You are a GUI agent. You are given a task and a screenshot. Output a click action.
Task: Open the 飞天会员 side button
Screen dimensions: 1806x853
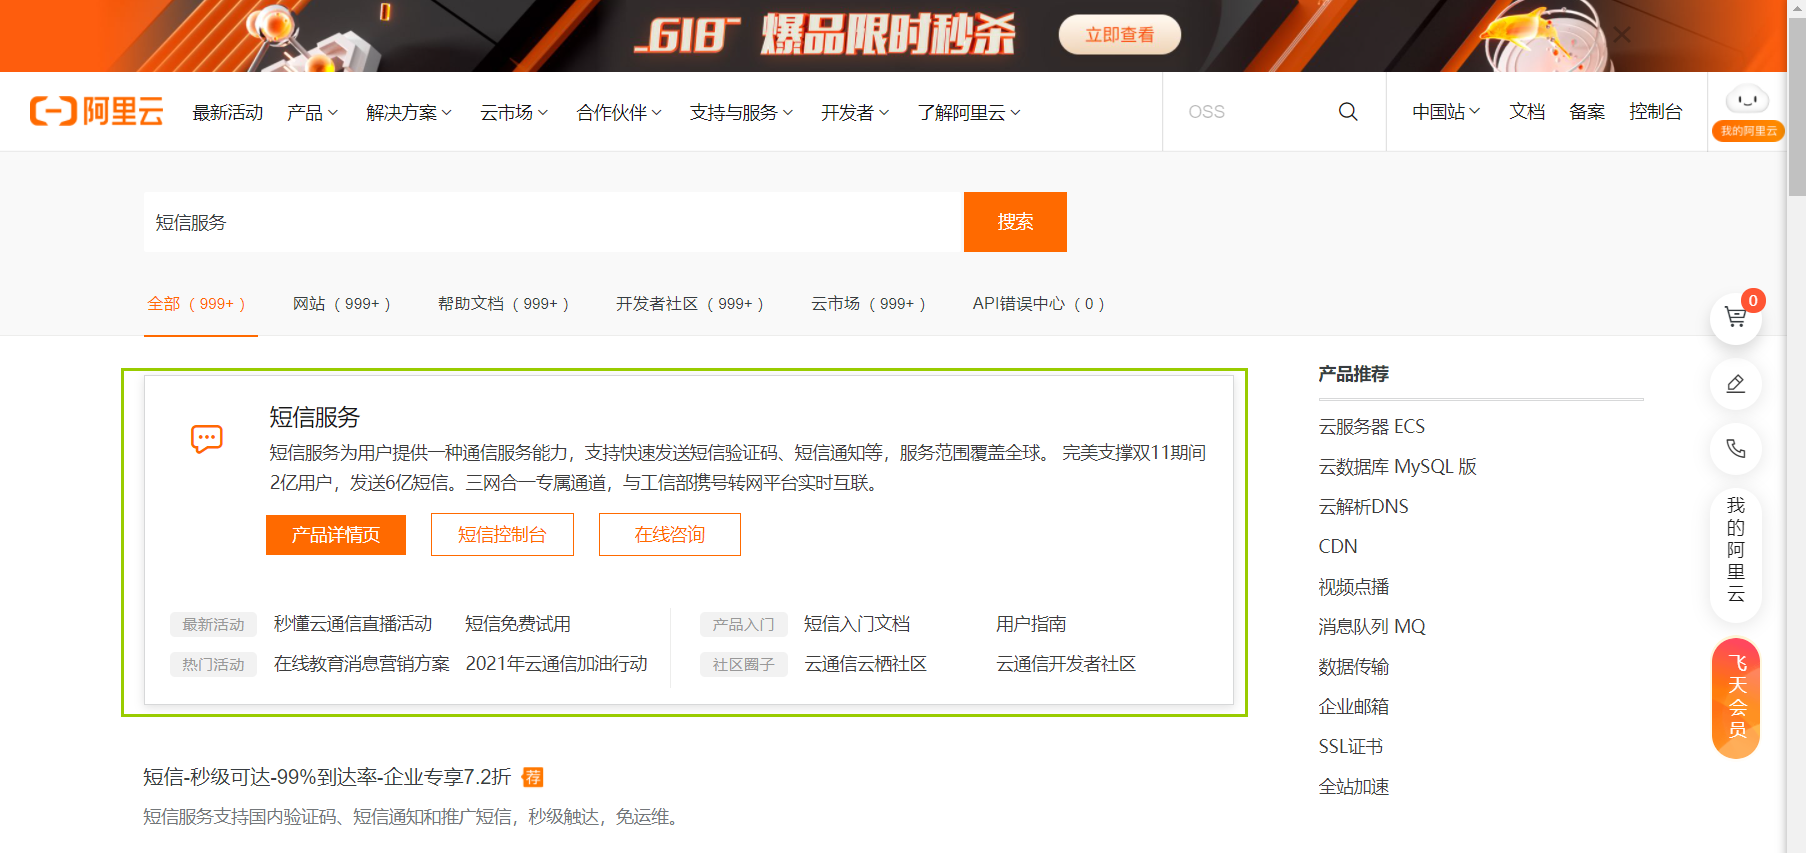pyautogui.click(x=1736, y=698)
